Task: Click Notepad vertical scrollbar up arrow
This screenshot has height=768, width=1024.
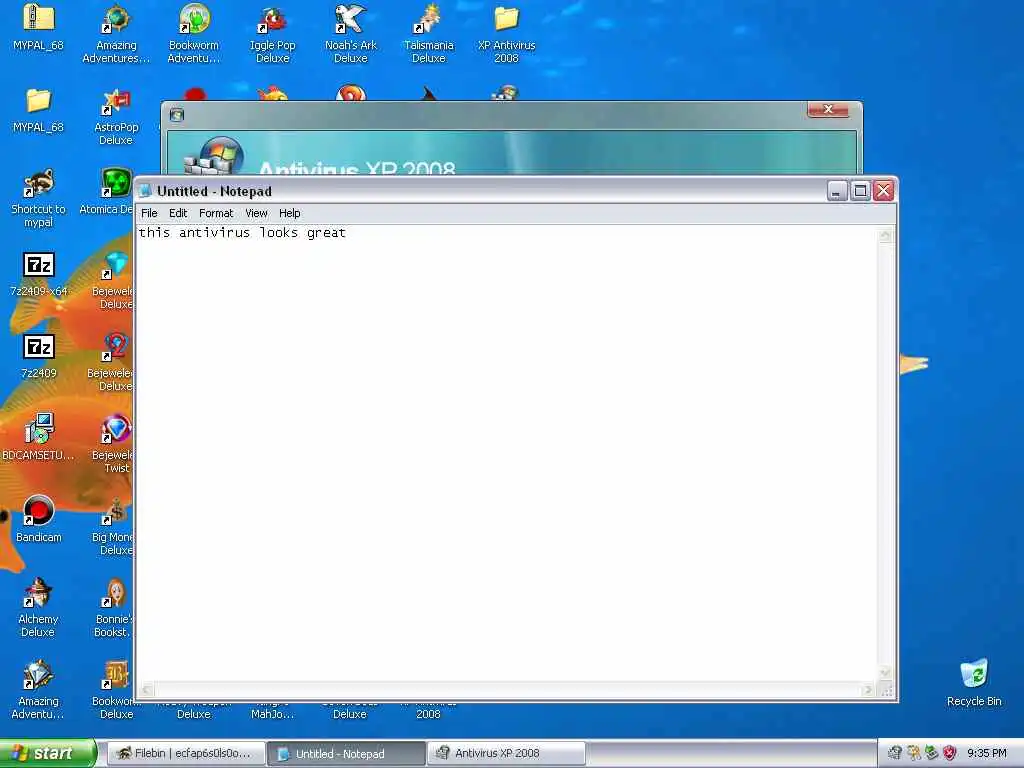Action: coord(886,235)
